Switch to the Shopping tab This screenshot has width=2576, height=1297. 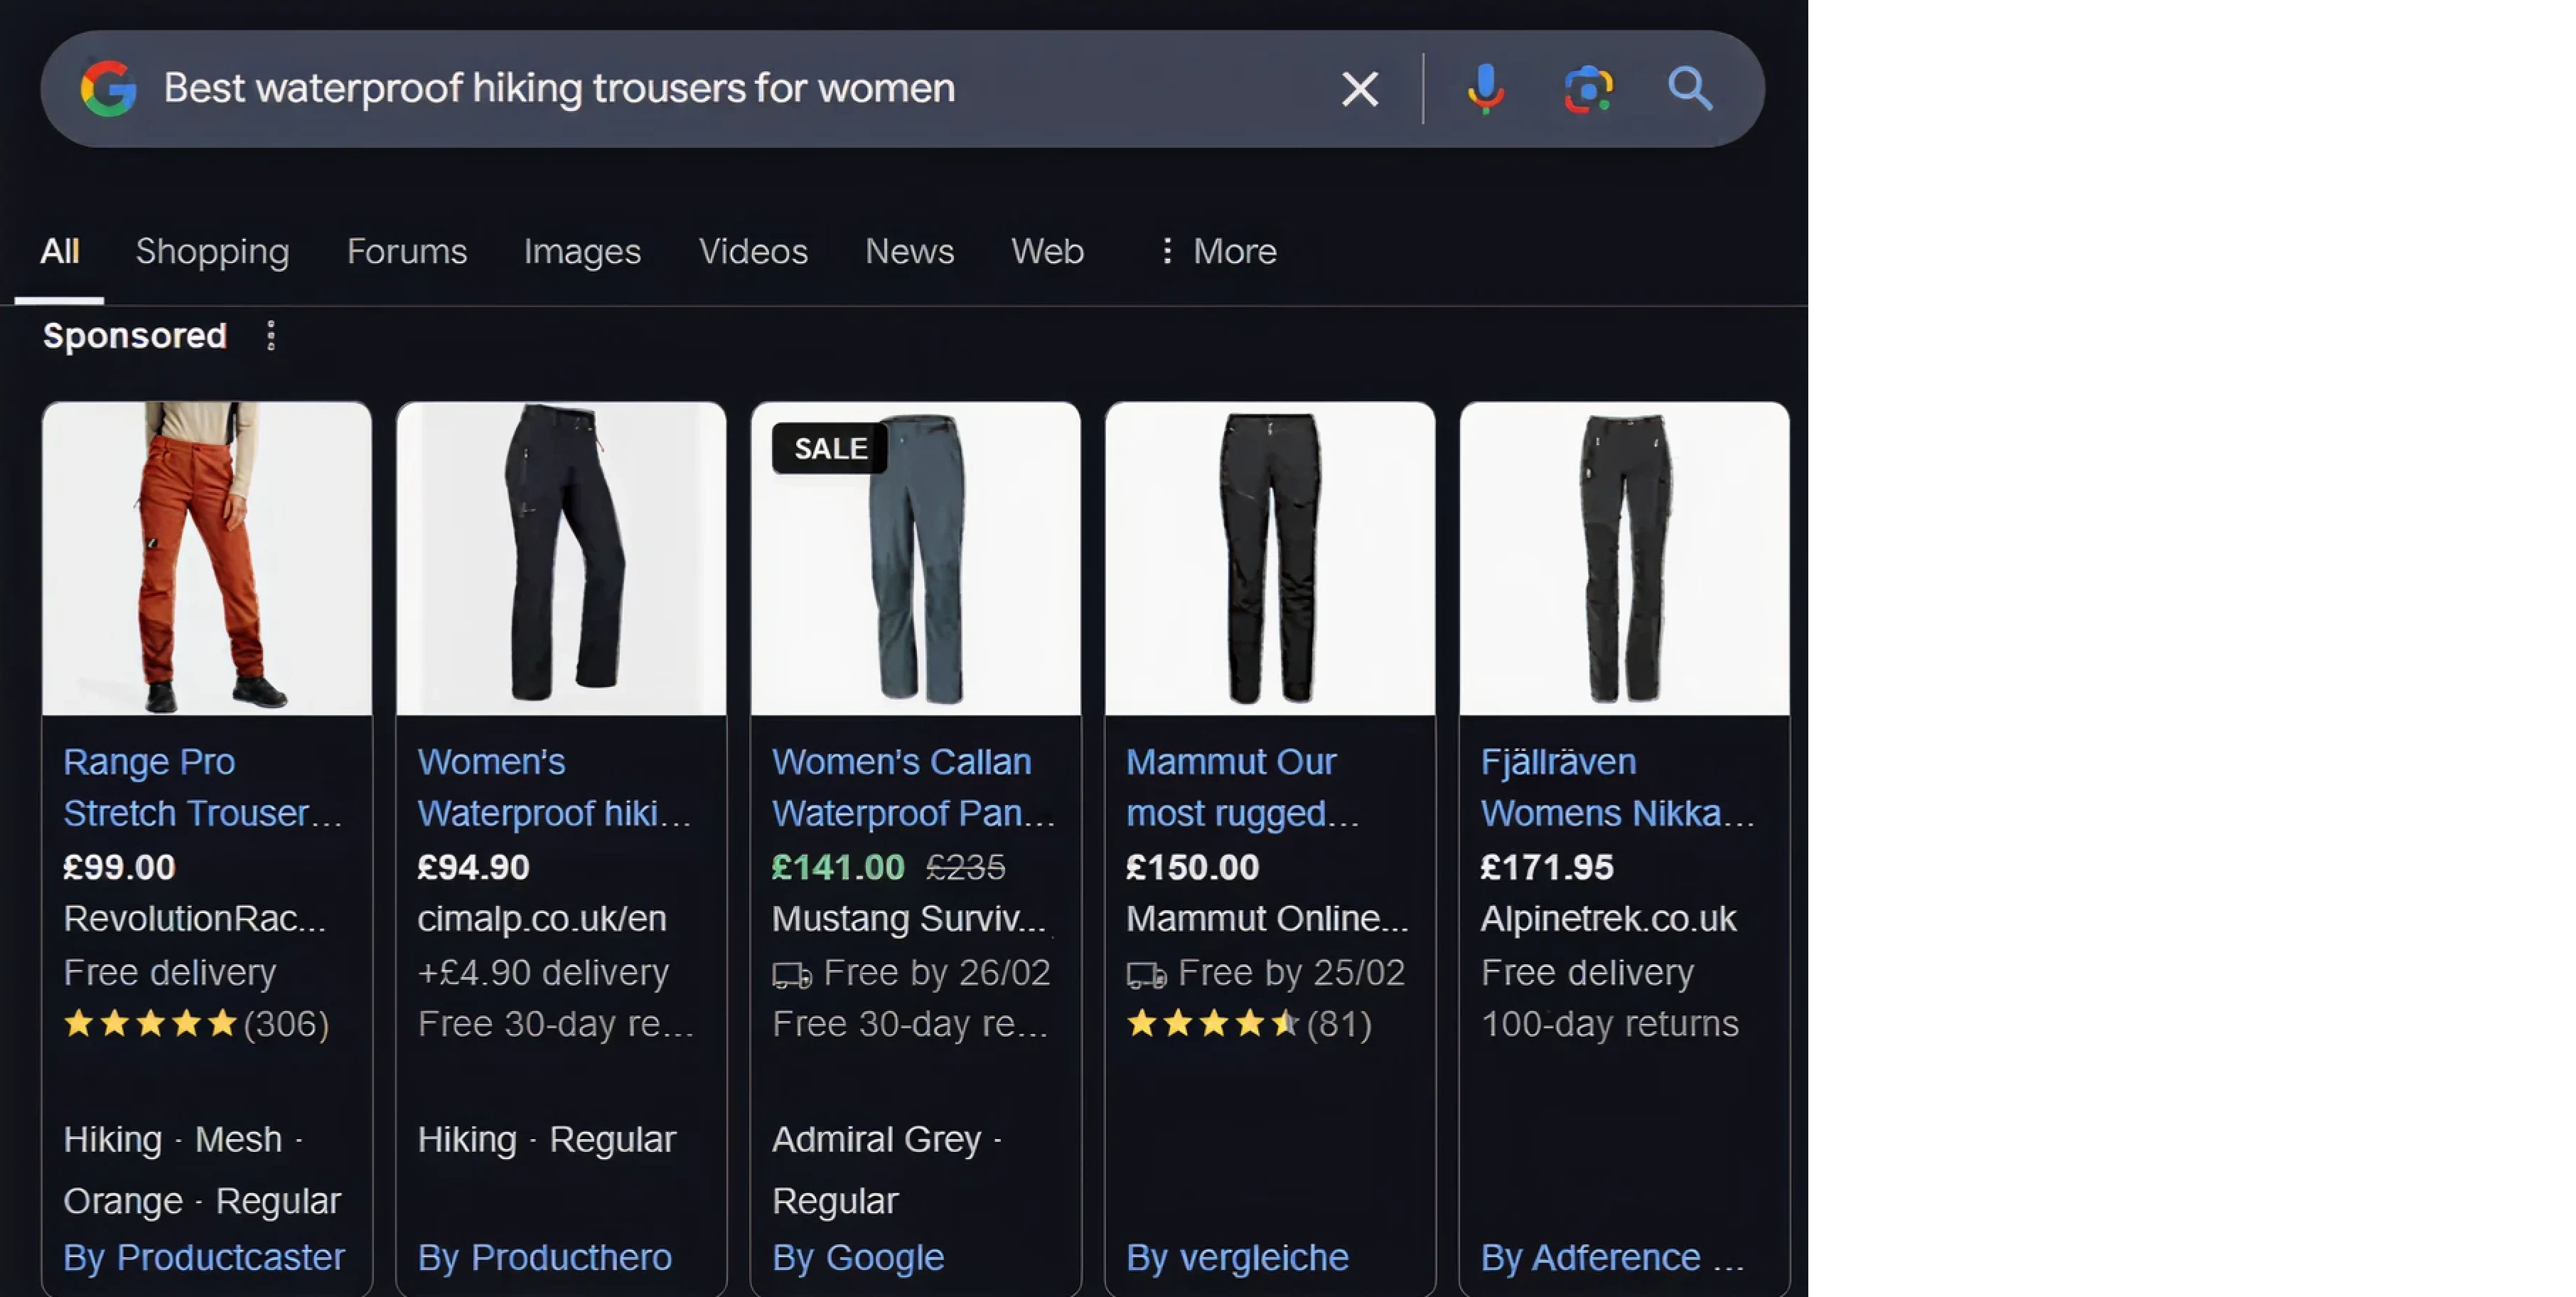(x=212, y=251)
